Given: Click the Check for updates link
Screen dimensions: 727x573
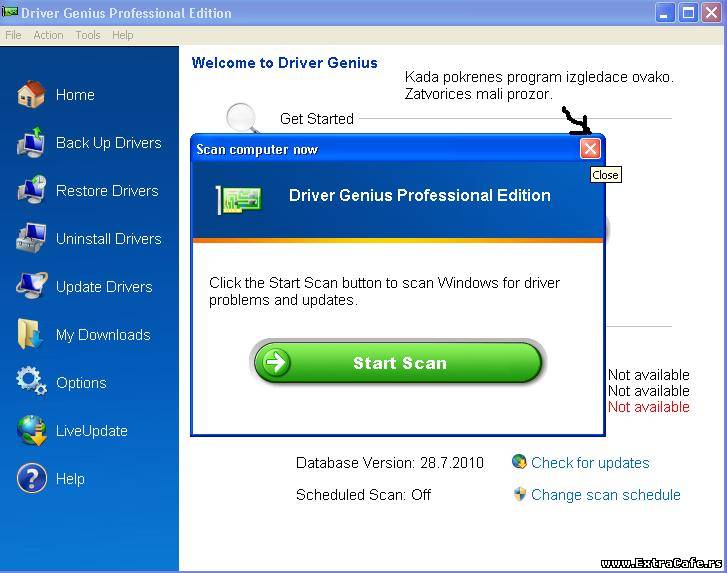Looking at the screenshot, I should point(590,463).
